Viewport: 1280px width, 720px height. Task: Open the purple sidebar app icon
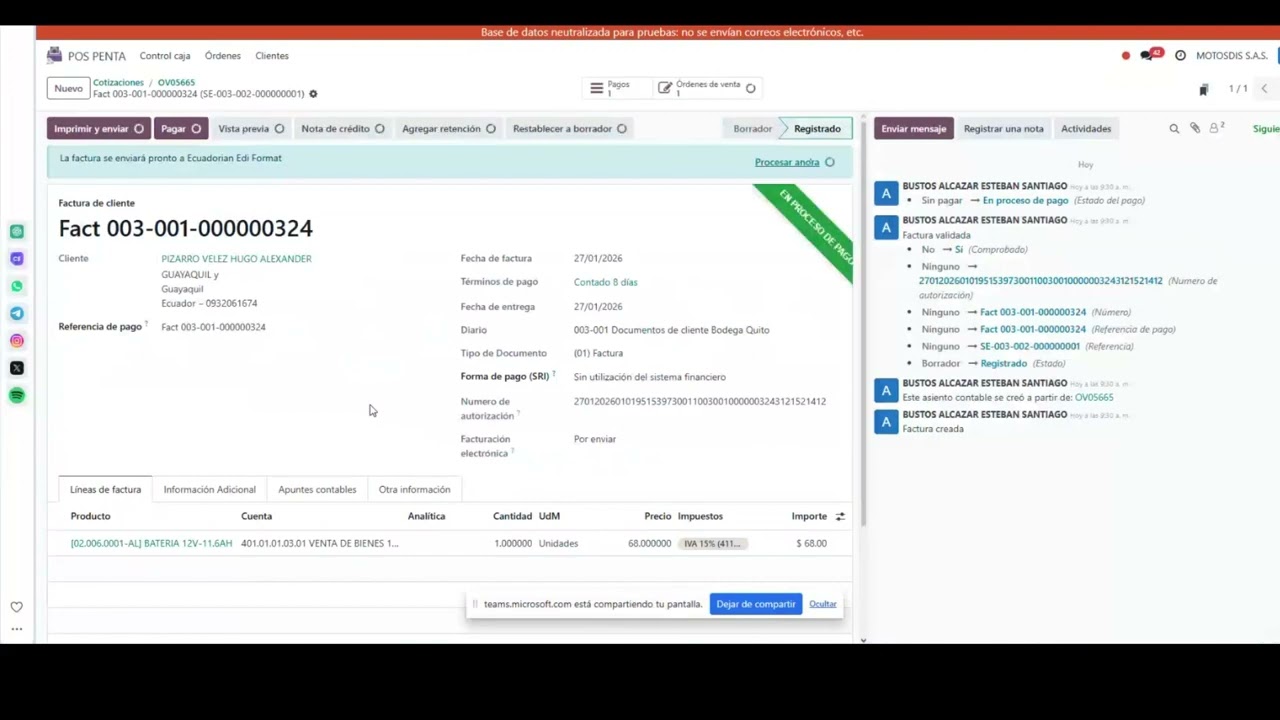coord(17,259)
